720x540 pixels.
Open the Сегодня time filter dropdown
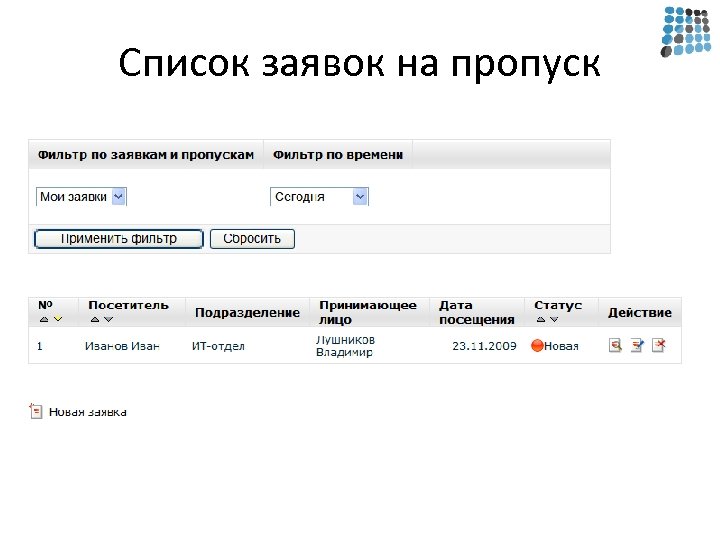(319, 197)
